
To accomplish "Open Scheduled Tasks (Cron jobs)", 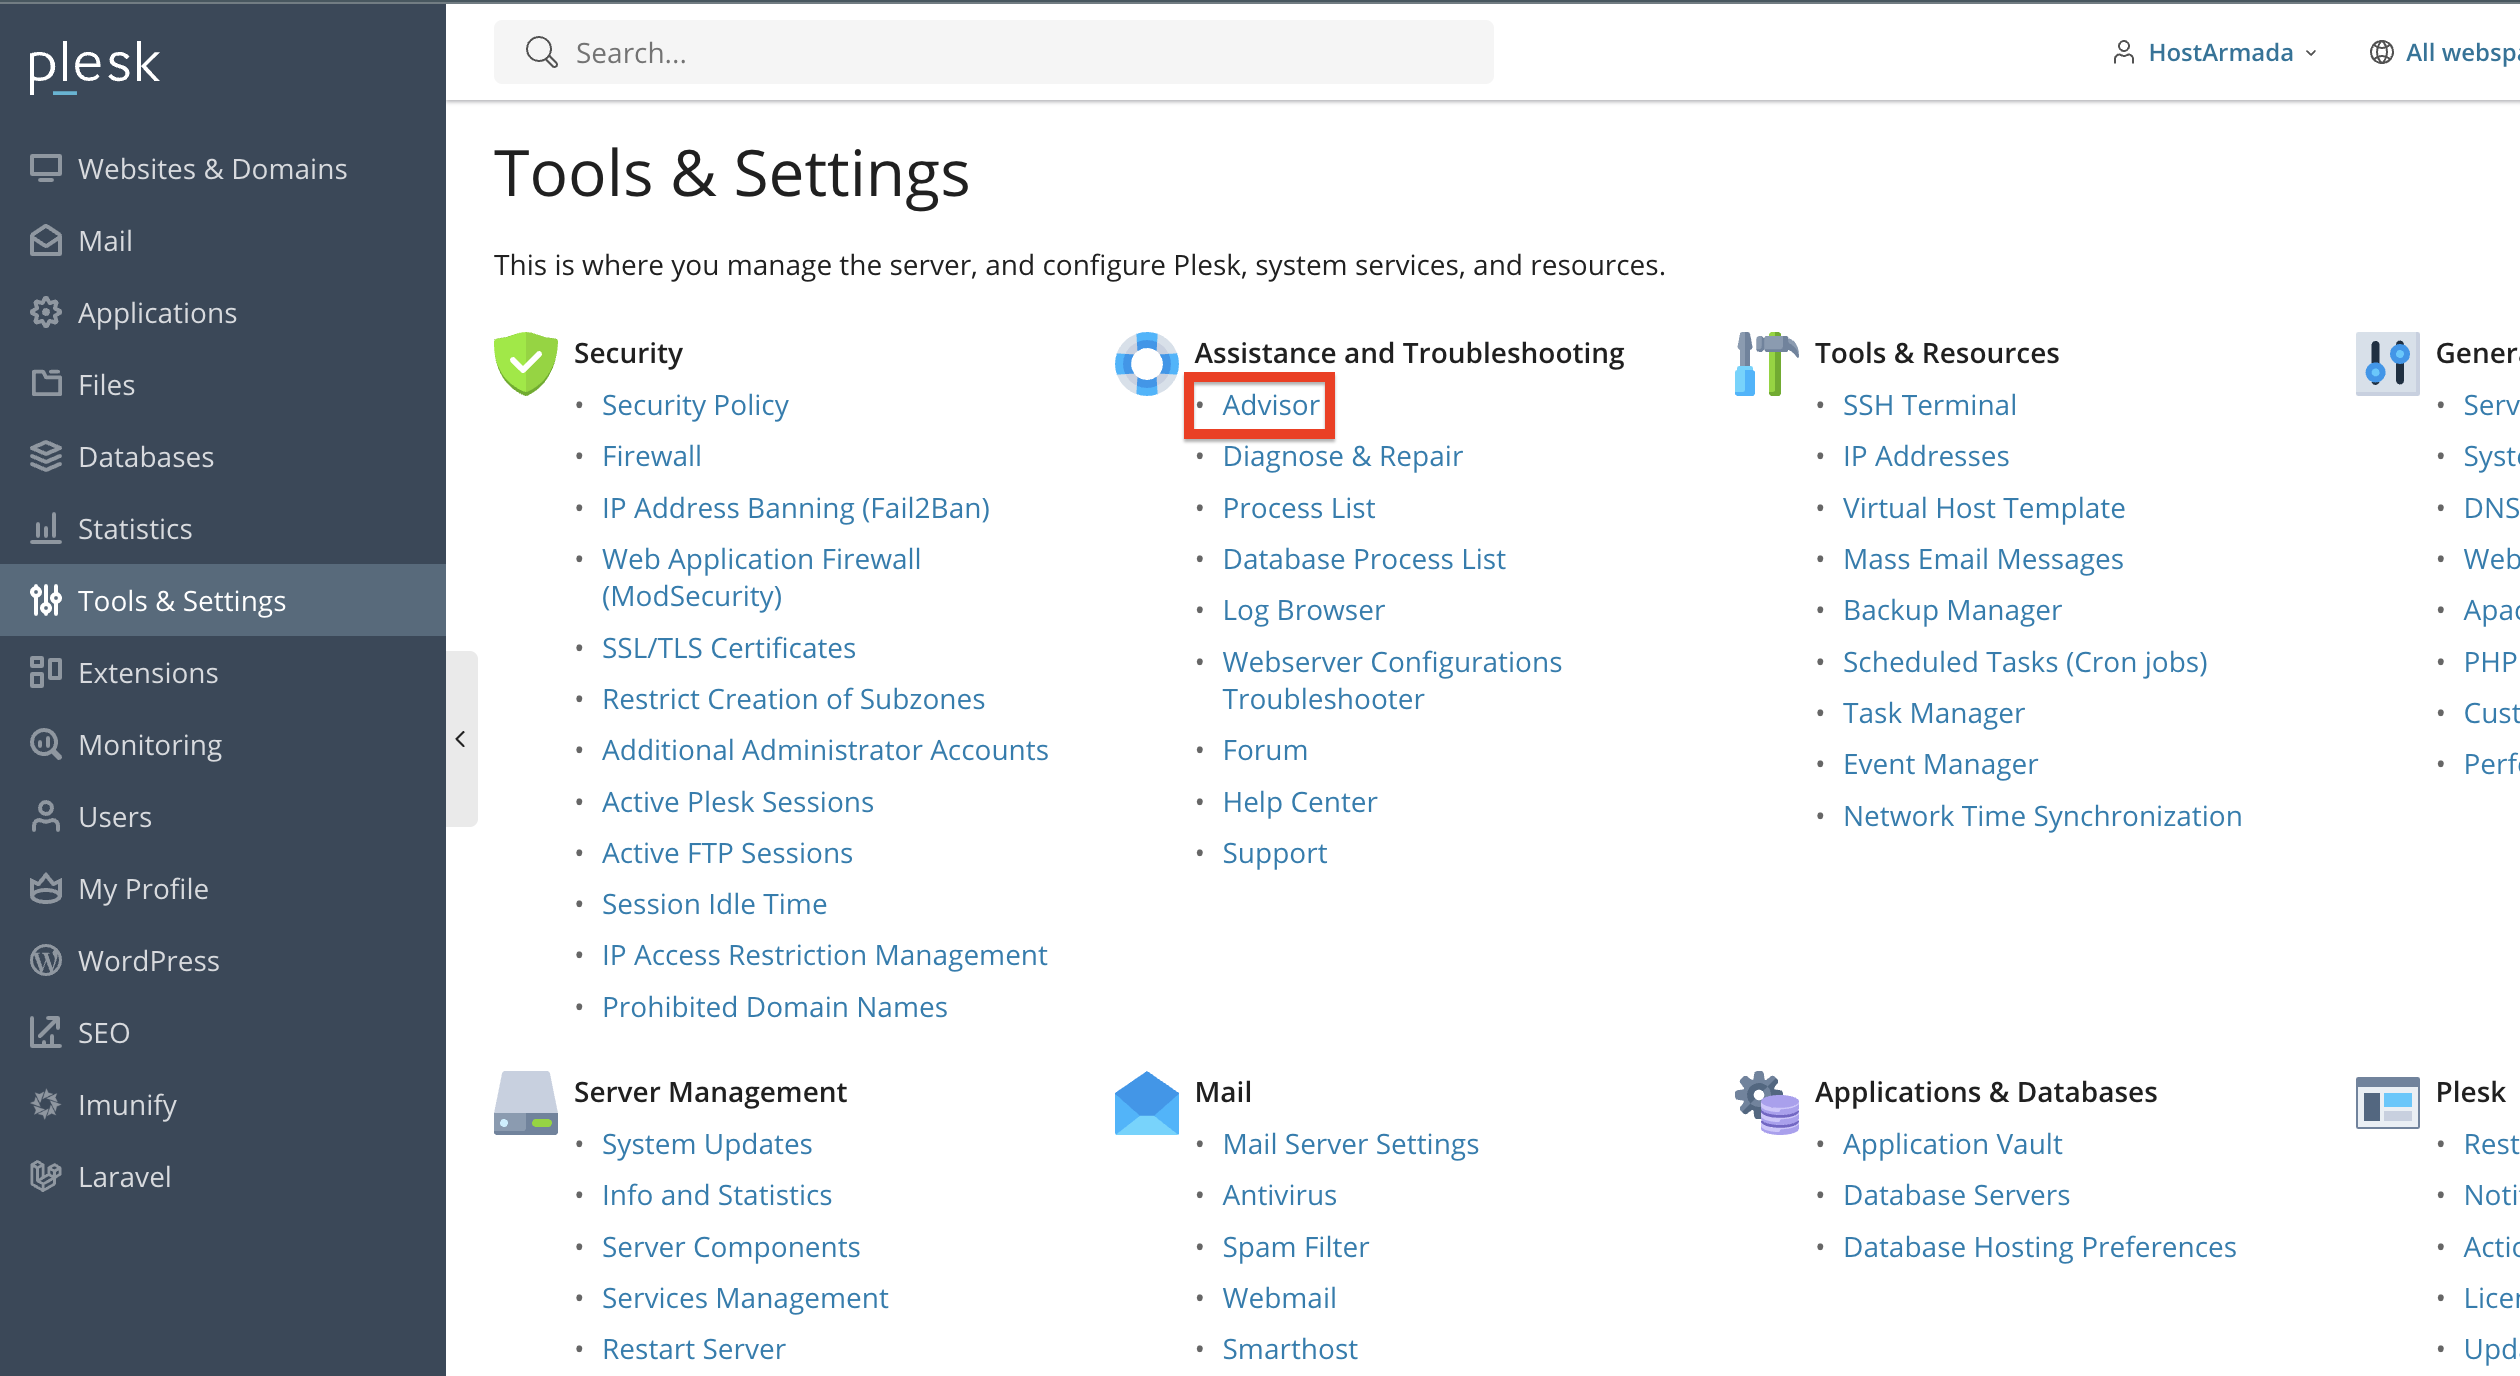I will click(x=2025, y=662).
